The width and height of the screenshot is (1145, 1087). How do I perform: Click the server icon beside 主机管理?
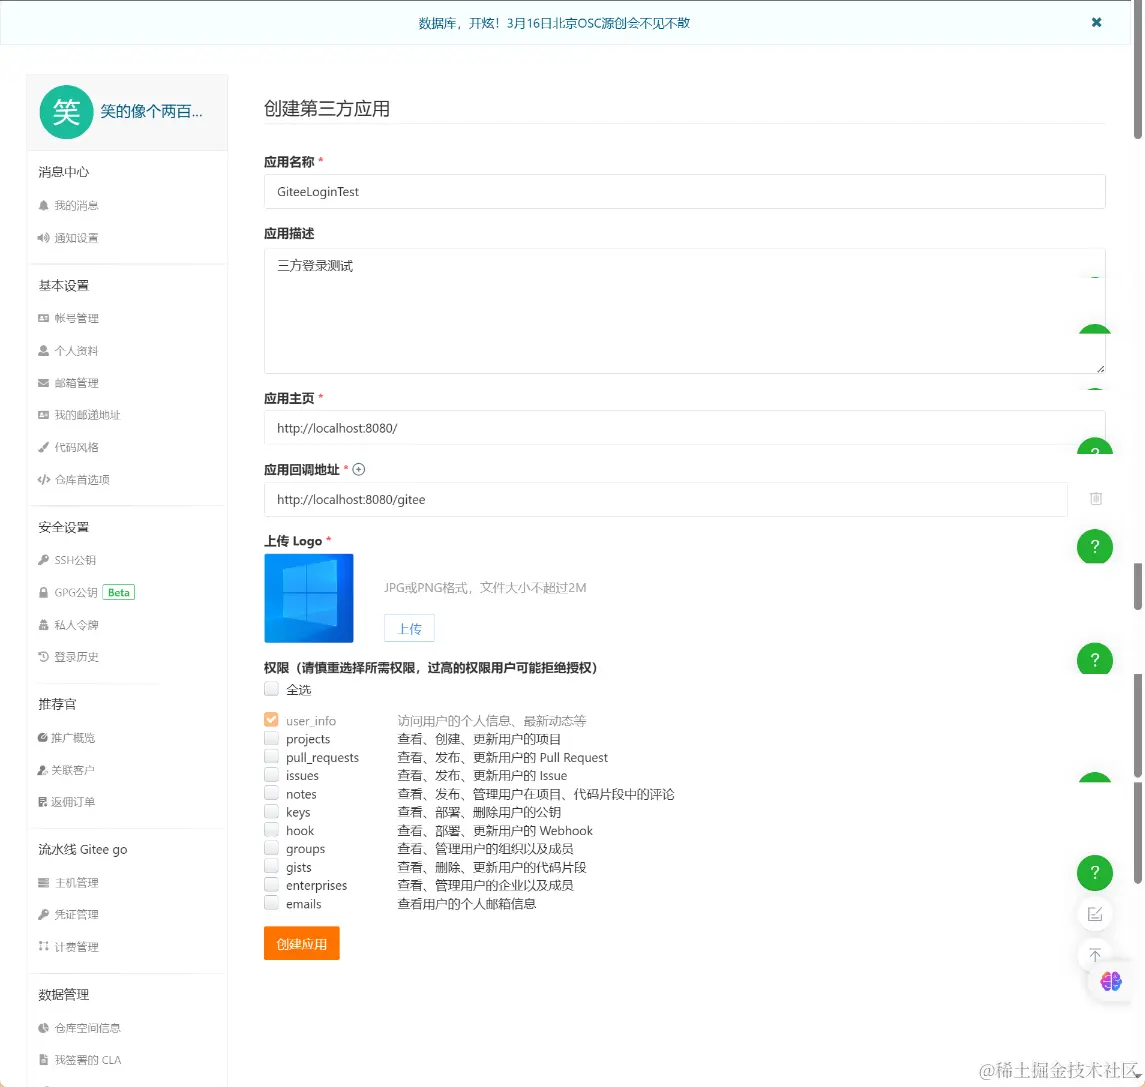tap(44, 883)
